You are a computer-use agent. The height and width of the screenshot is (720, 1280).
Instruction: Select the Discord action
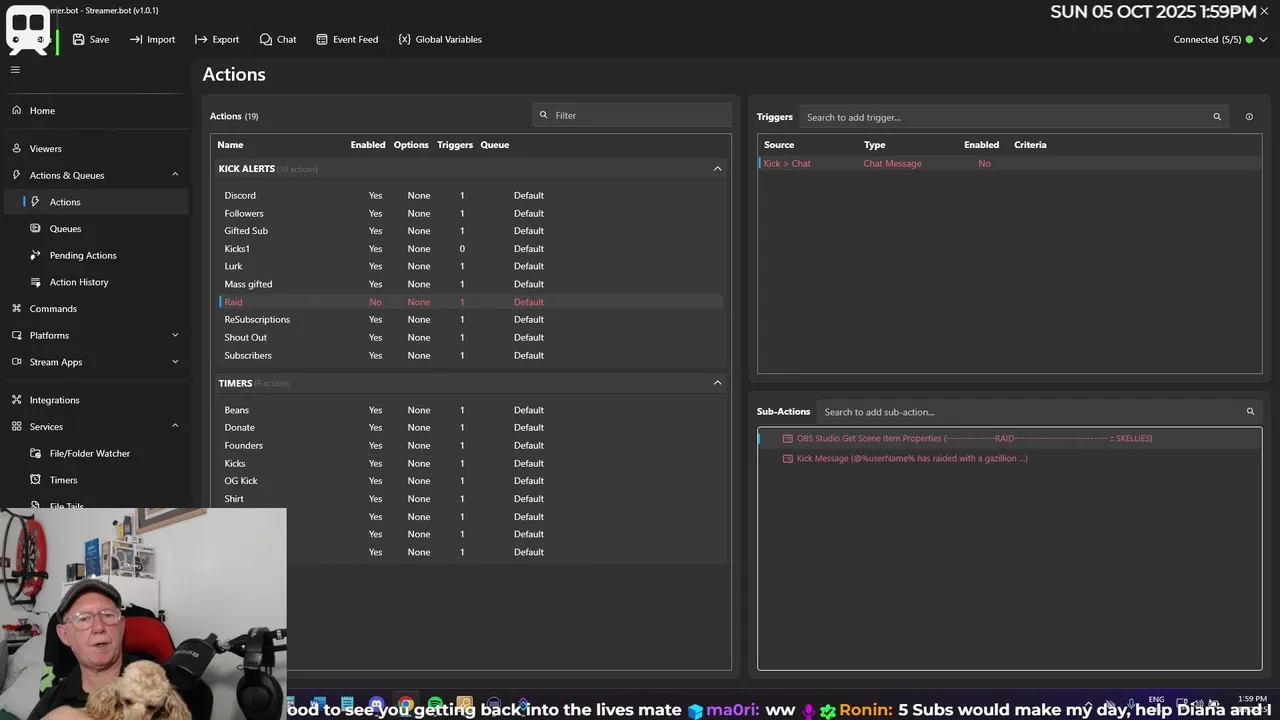tap(470, 196)
